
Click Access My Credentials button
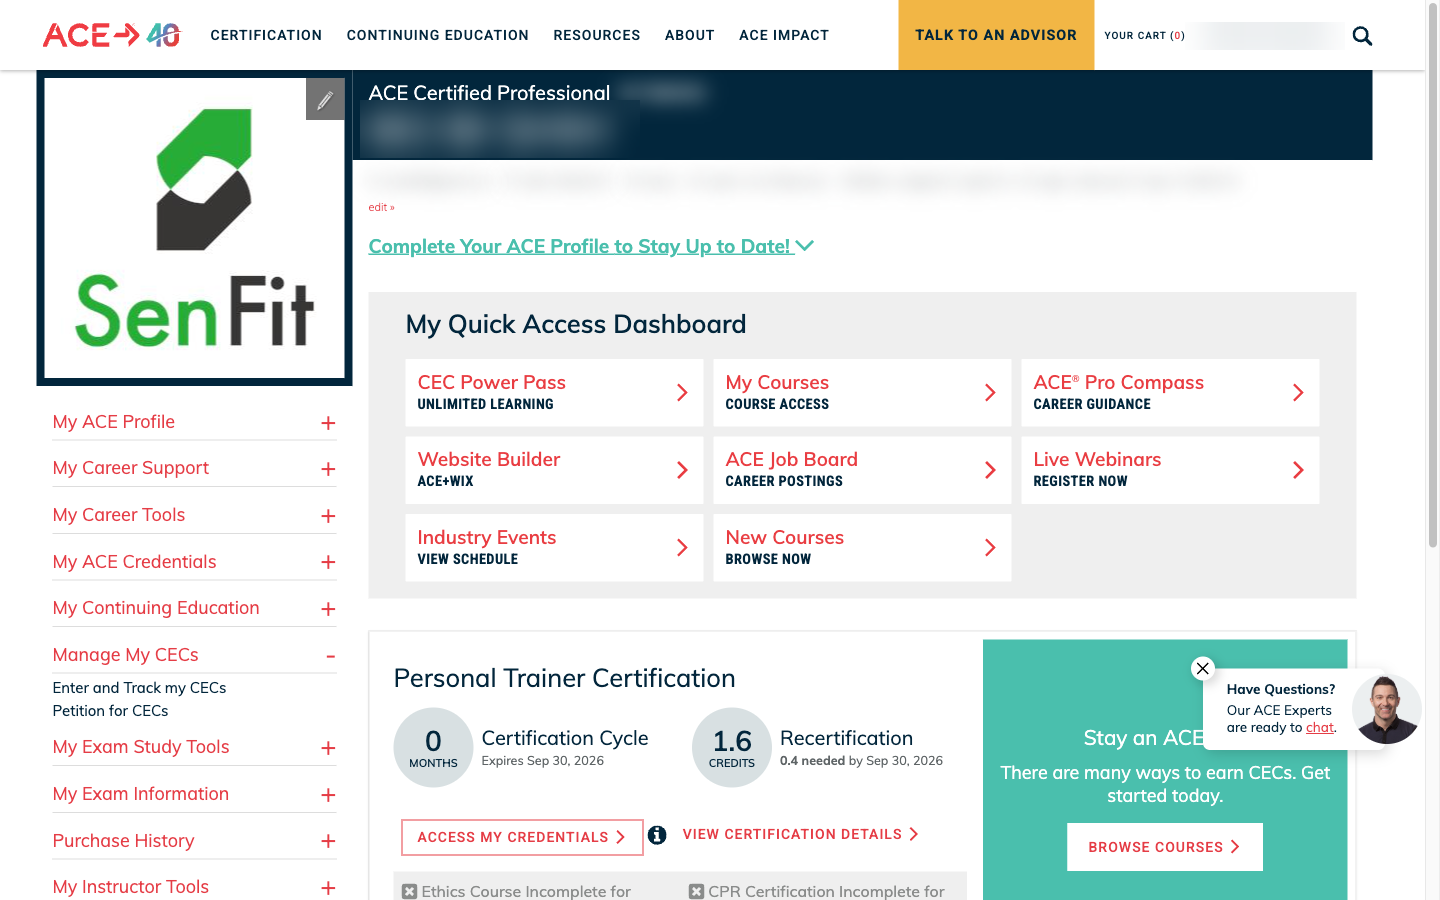point(522,837)
